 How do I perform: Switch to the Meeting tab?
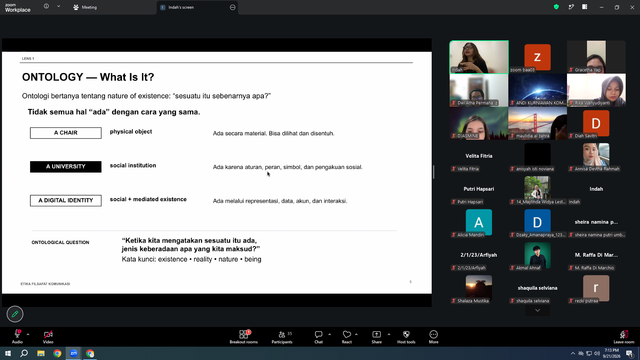[x=85, y=7]
